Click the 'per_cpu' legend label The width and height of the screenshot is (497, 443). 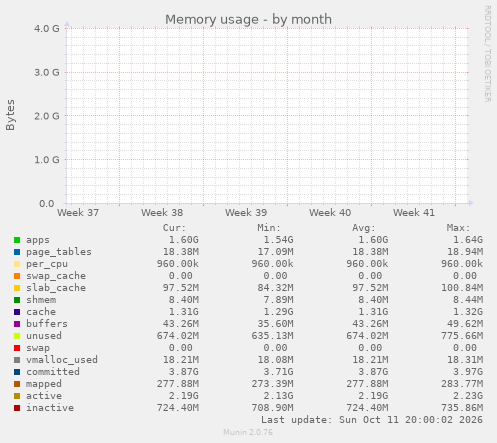click(47, 264)
